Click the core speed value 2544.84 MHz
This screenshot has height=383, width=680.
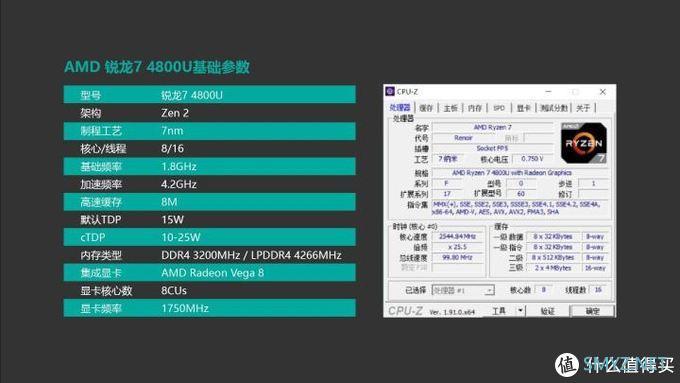pyautogui.click(x=458, y=236)
